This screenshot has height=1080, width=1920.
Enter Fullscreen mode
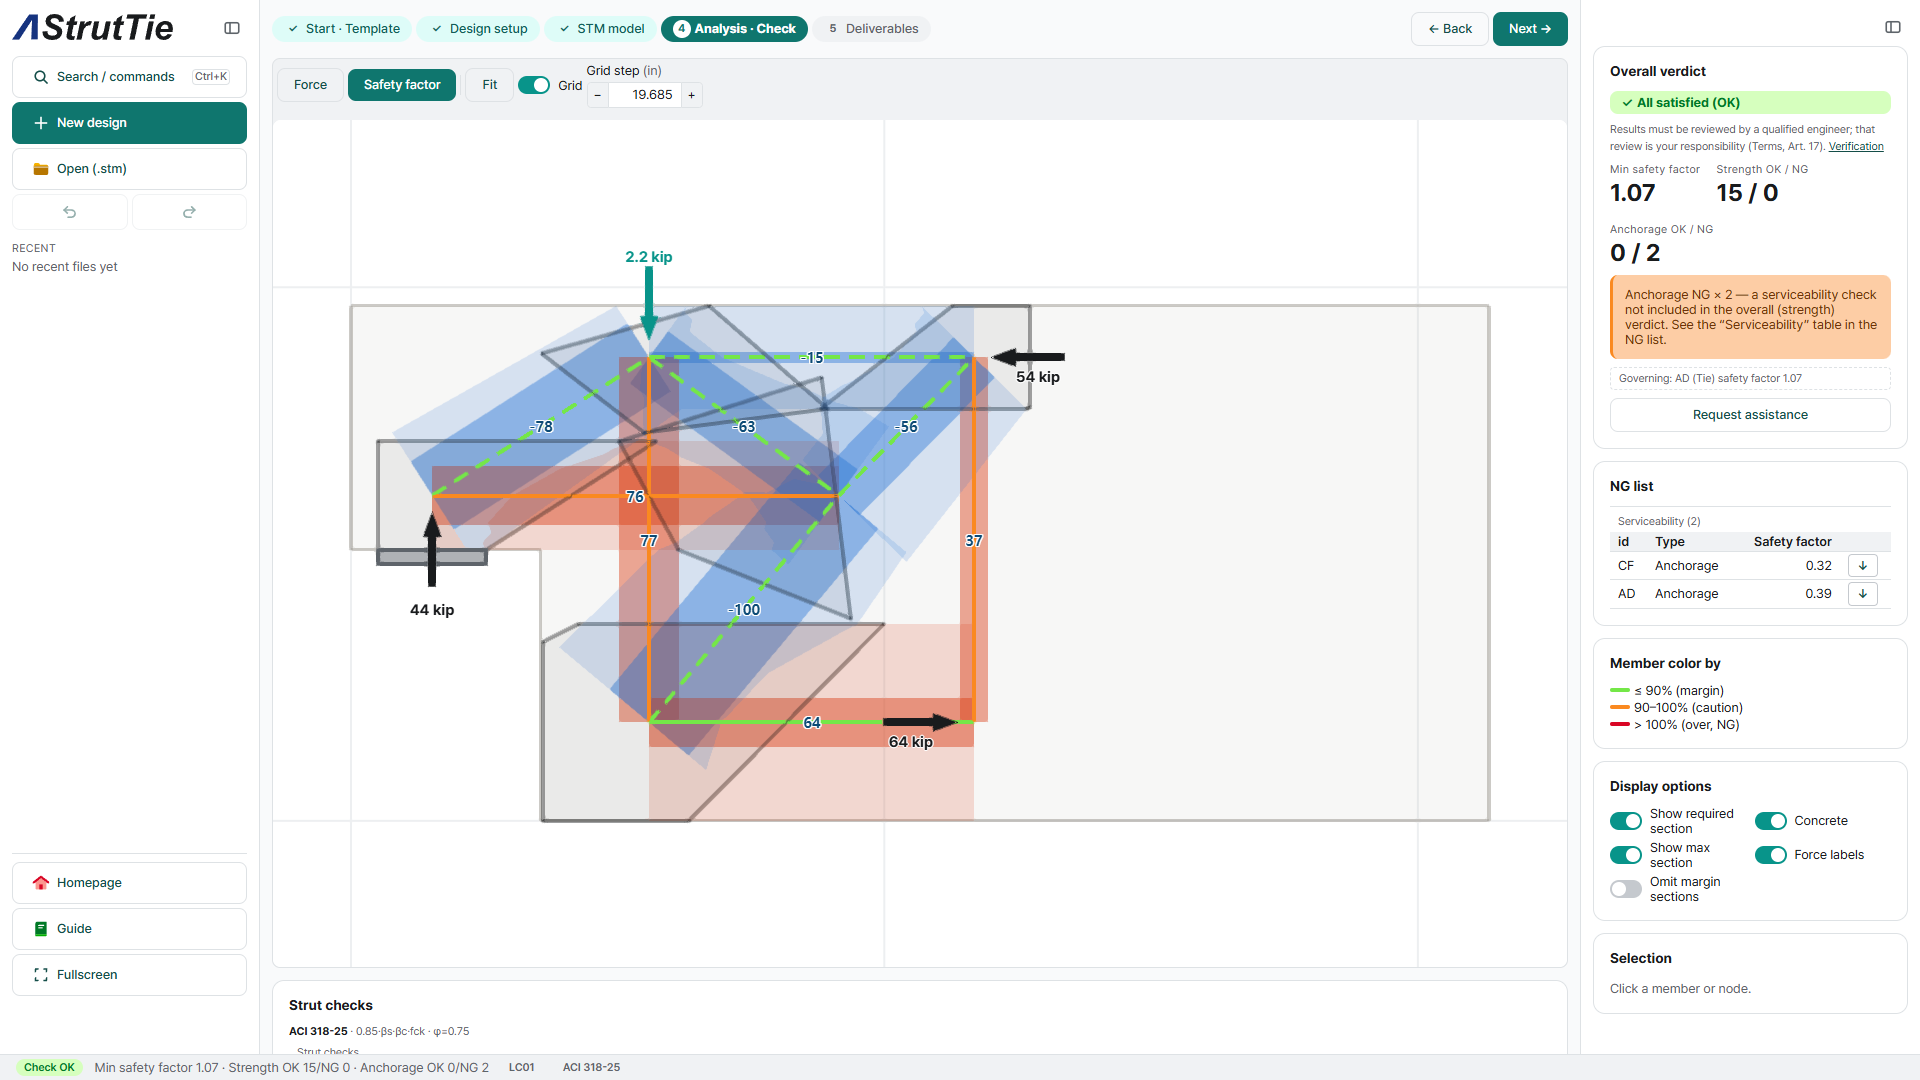pos(129,975)
